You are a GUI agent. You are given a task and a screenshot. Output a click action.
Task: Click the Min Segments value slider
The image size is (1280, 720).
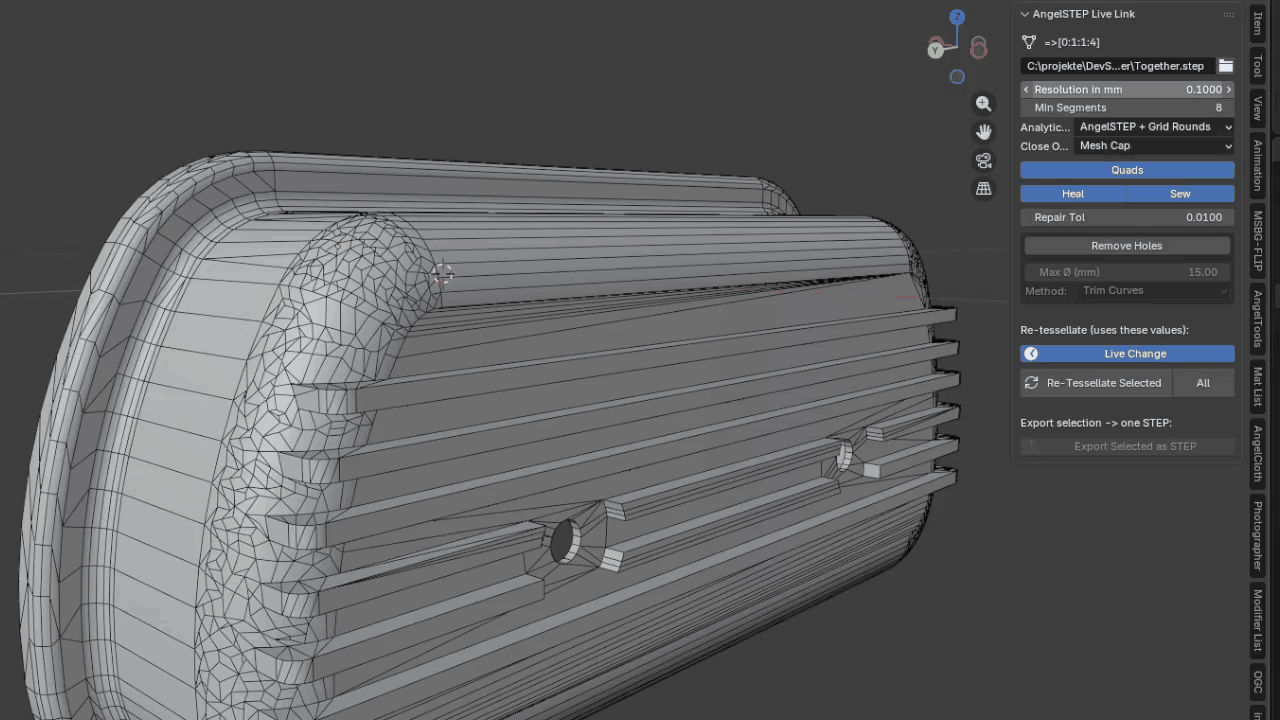coord(1127,108)
